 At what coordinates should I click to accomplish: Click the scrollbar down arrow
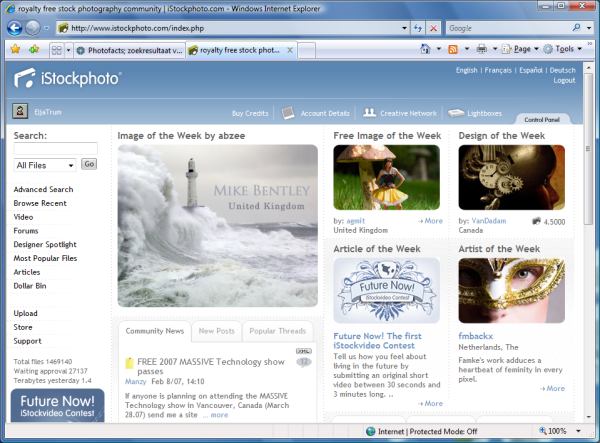point(588,417)
